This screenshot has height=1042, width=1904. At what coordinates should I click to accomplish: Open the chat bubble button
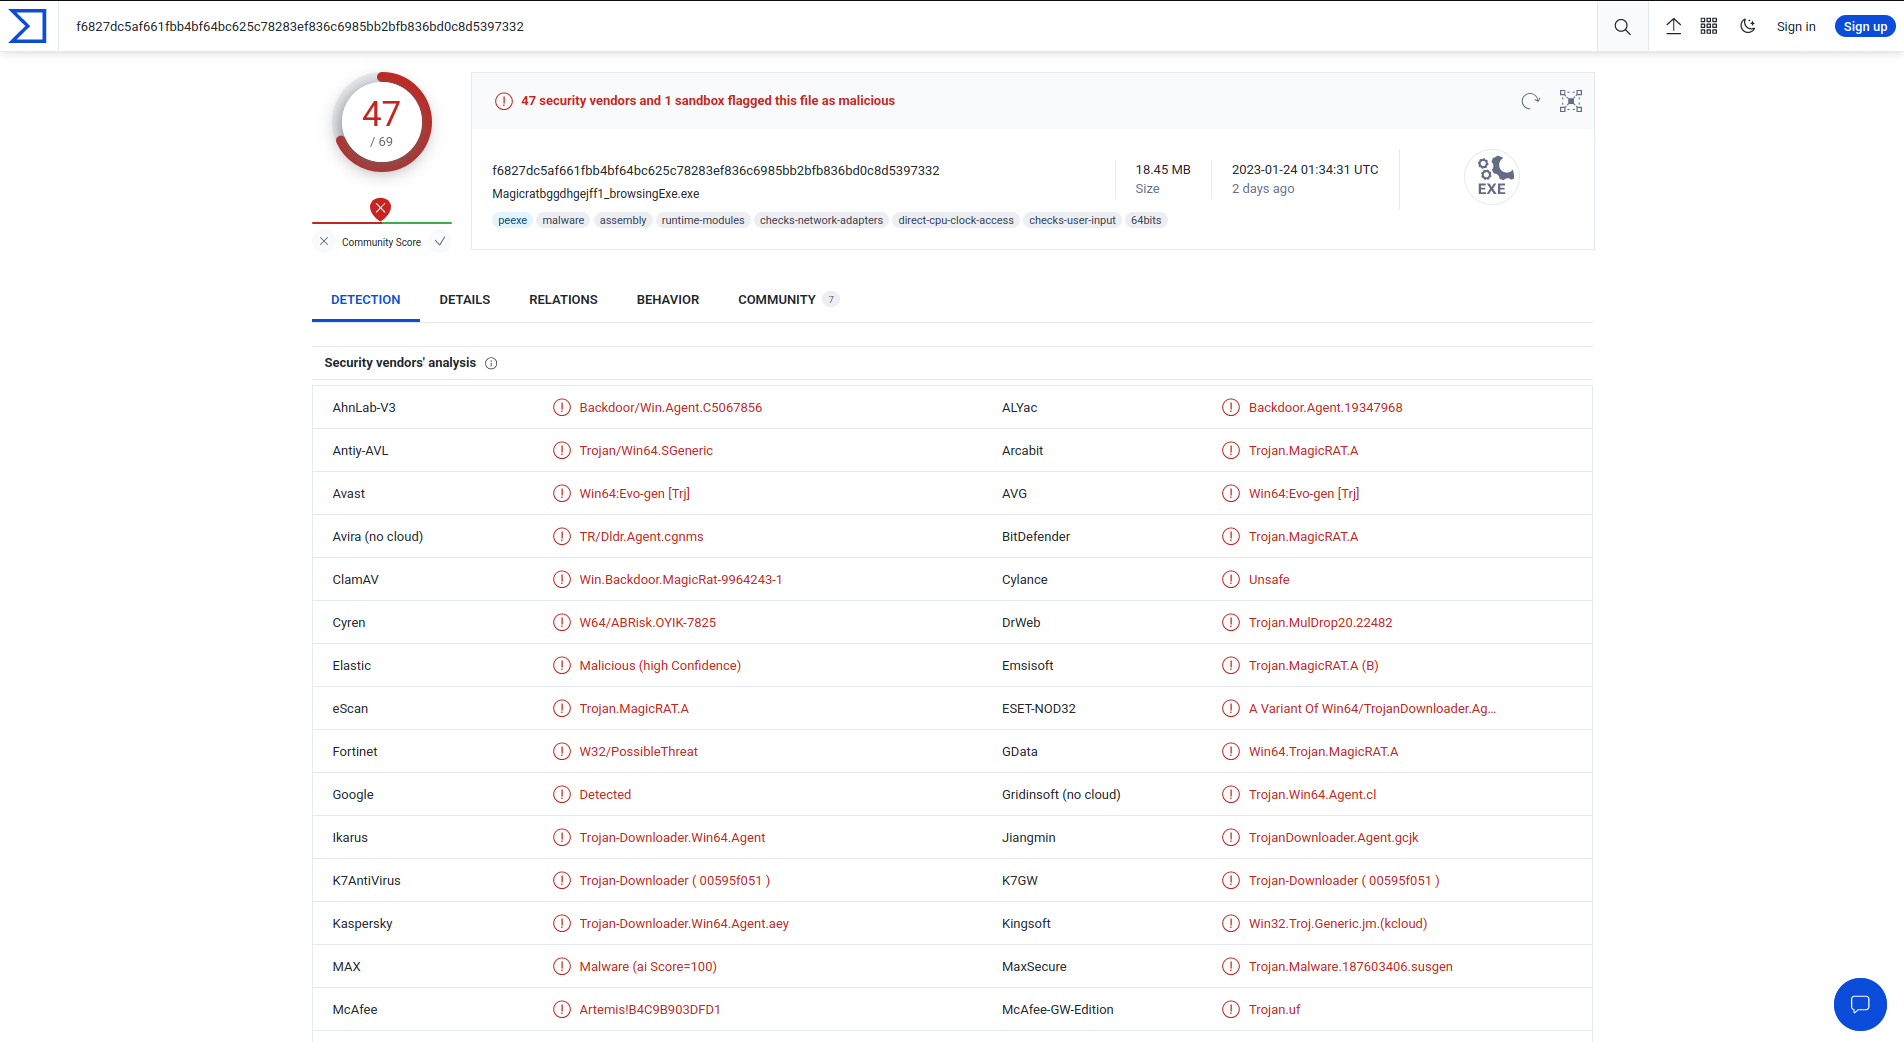(1860, 1004)
